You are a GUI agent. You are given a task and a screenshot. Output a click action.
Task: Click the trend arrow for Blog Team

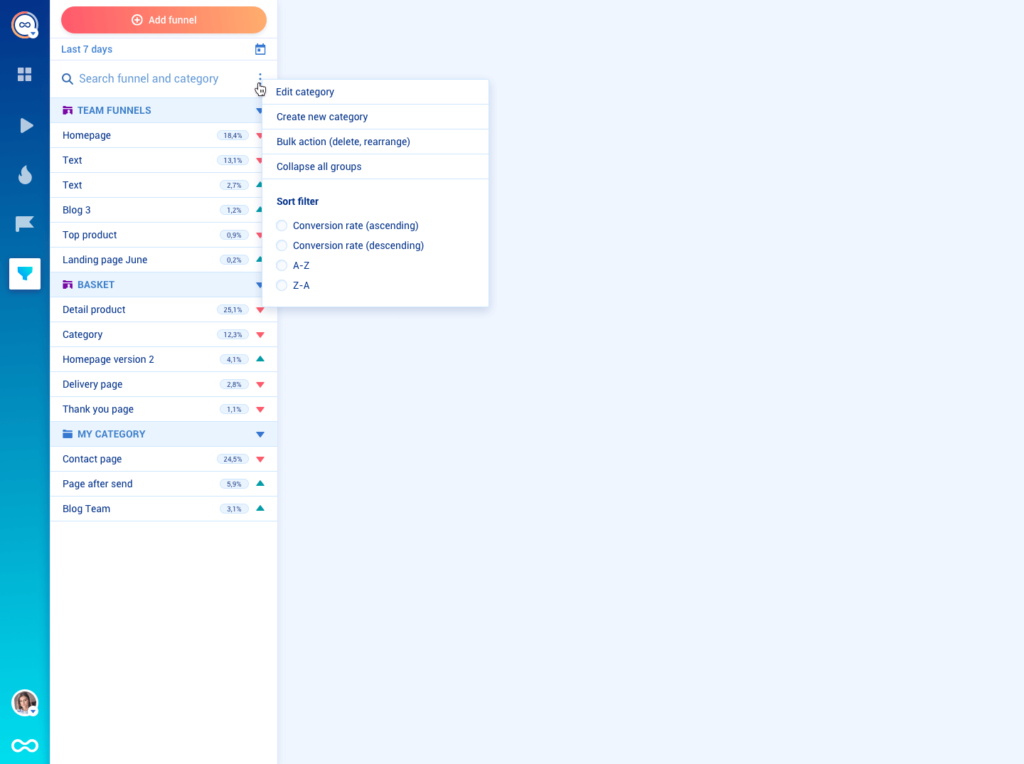click(260, 509)
